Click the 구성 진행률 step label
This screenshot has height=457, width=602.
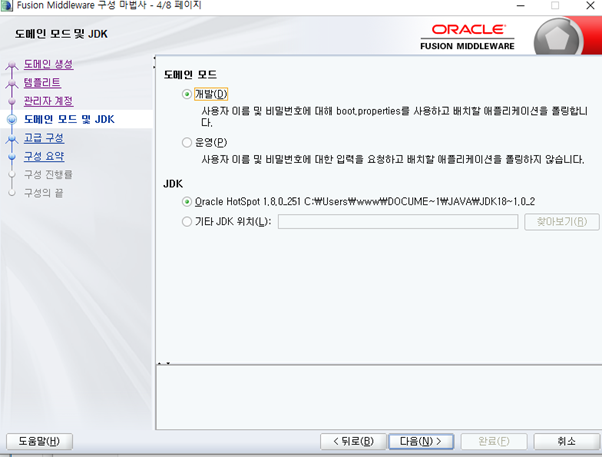coord(48,175)
